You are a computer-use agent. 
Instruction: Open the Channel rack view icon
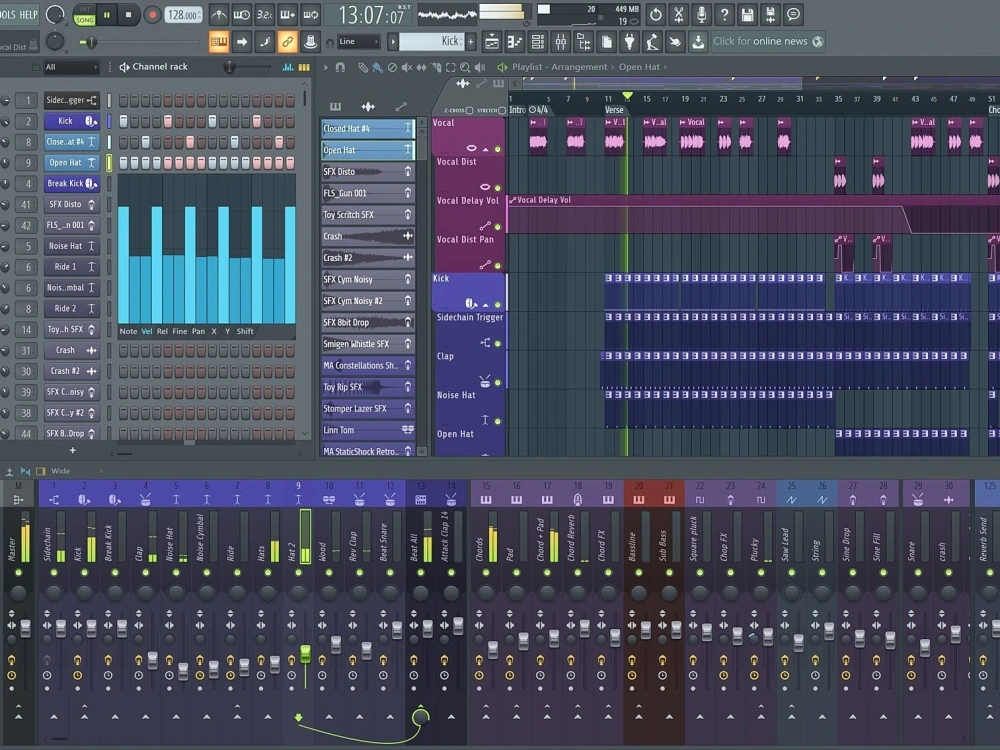tap(538, 42)
